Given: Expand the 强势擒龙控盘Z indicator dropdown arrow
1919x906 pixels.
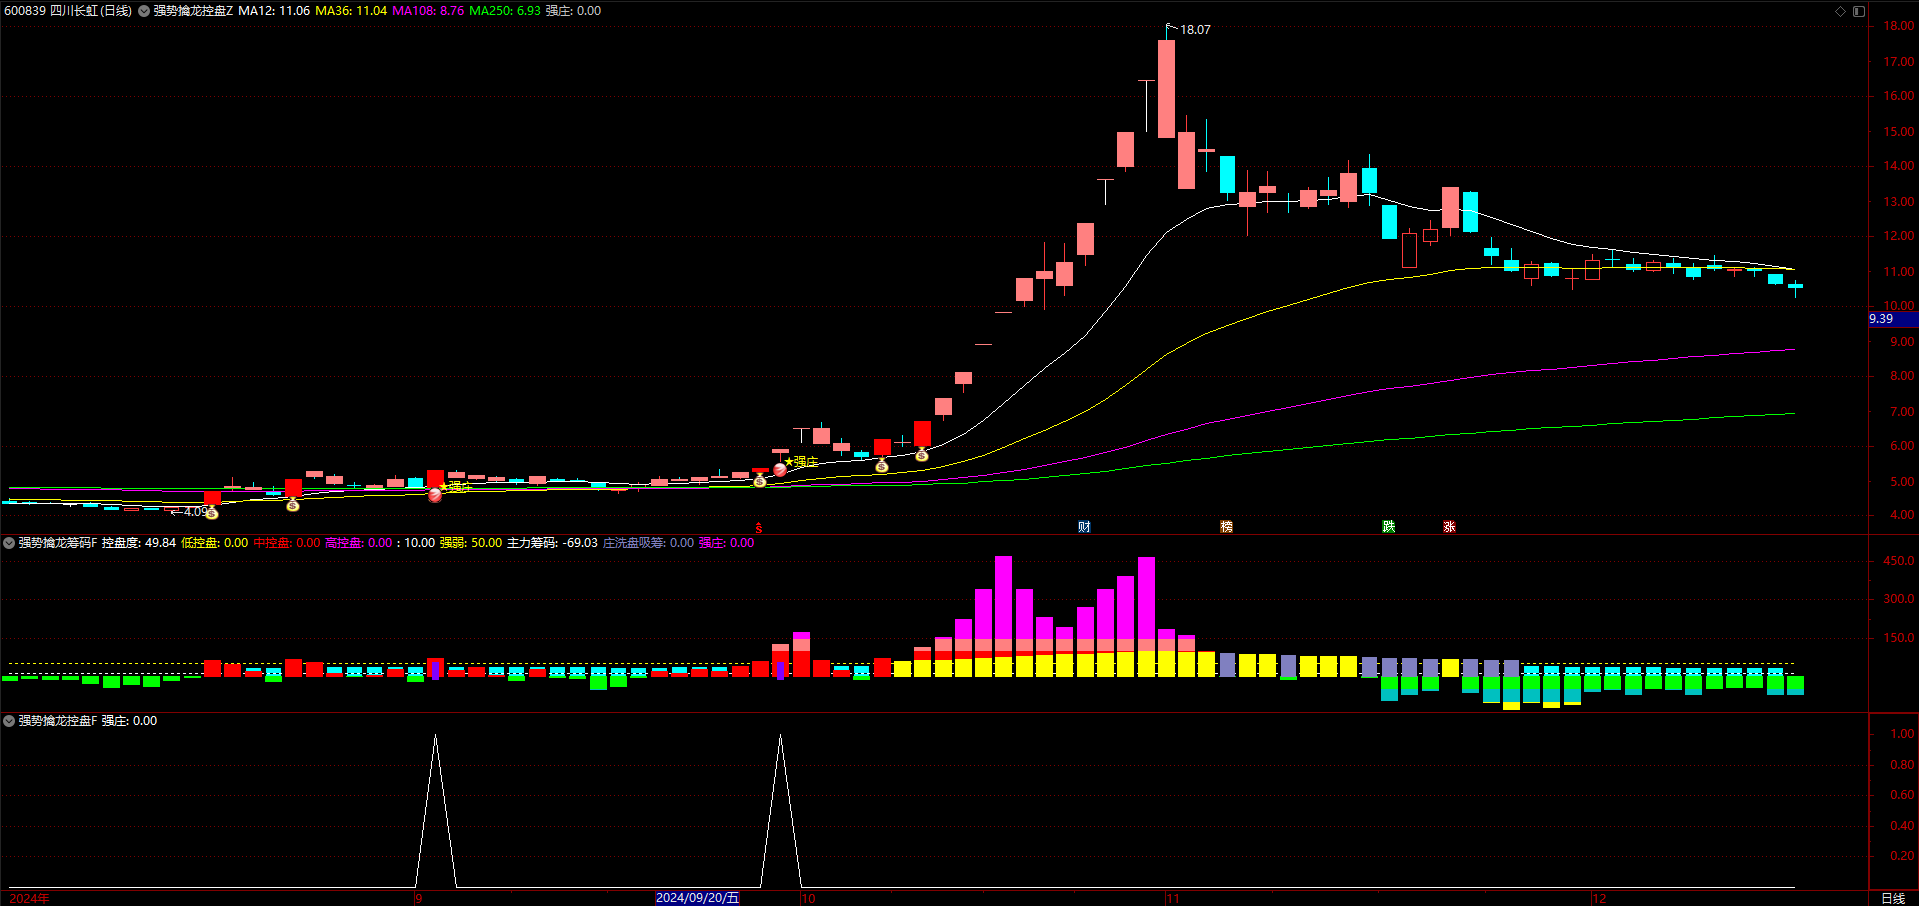Looking at the screenshot, I should (144, 11).
